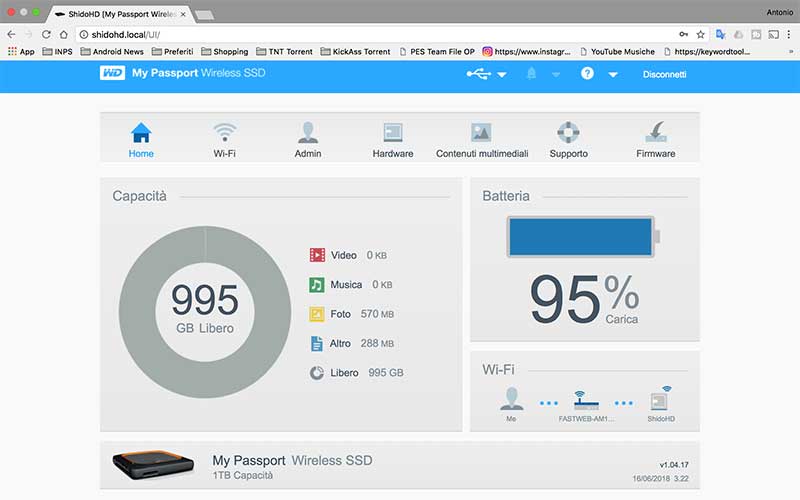Click the battery level indicator
The image size is (800, 500).
583,237
